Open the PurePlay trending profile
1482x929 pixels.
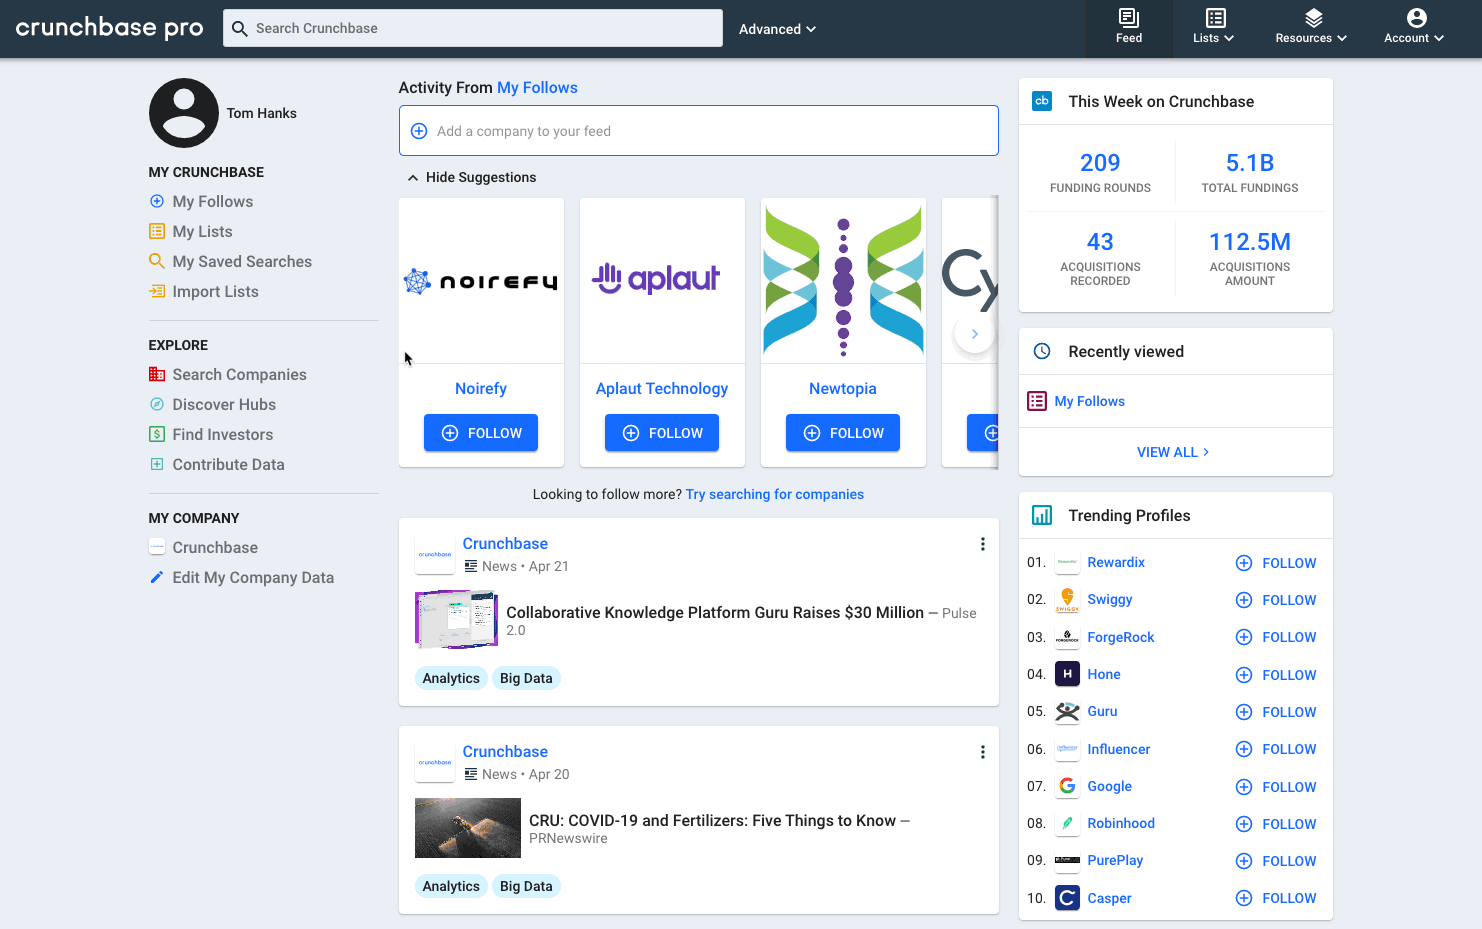click(x=1115, y=860)
